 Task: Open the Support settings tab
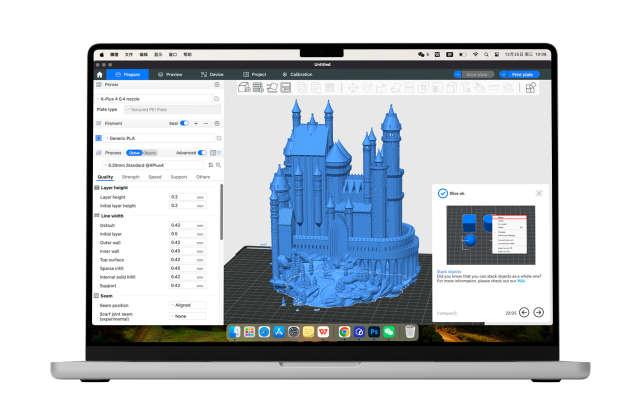tap(179, 177)
